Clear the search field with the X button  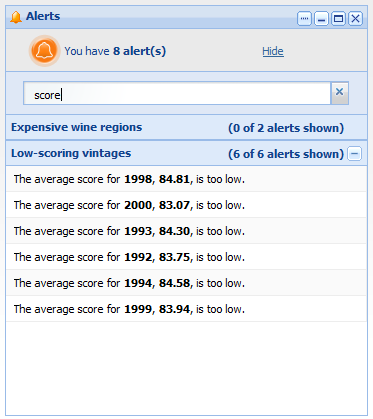pyautogui.click(x=339, y=92)
